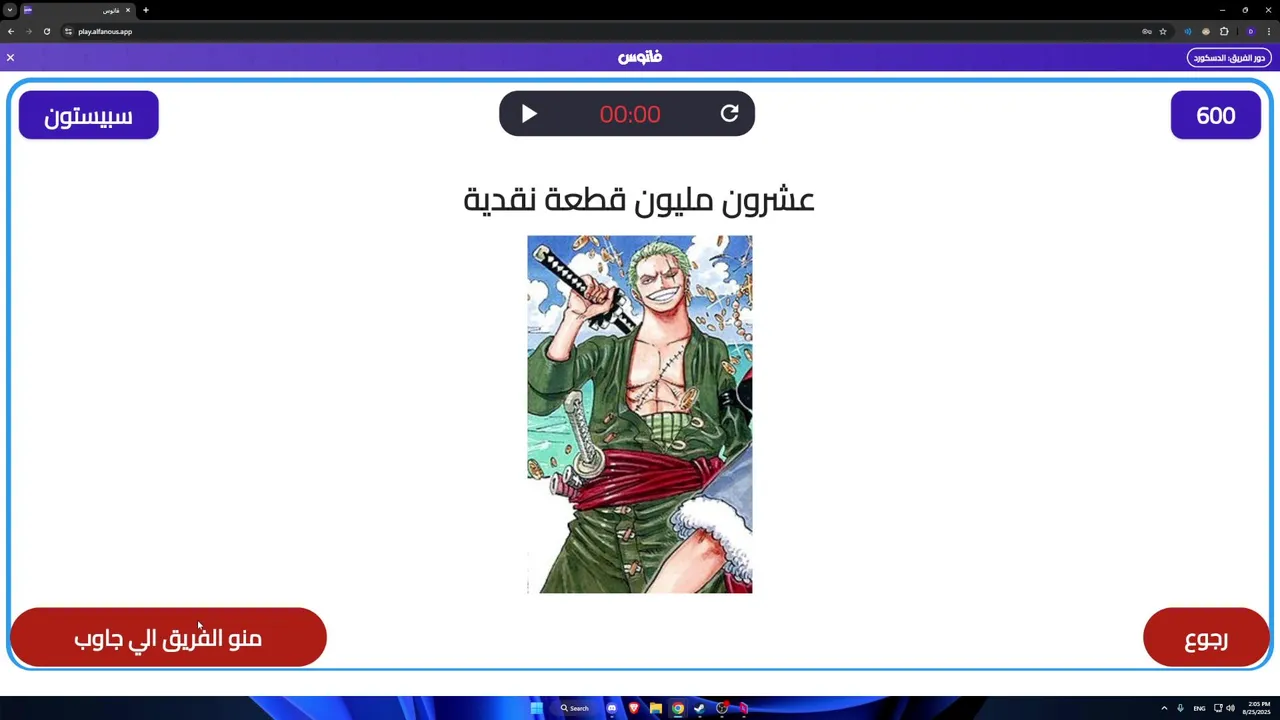Click the microphone tray icon
Image resolution: width=1280 pixels, height=720 pixels.
tap(1180, 708)
